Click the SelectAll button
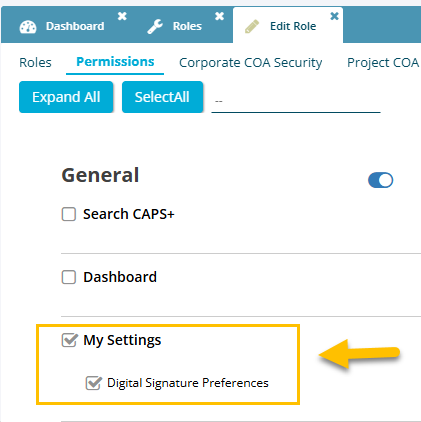The image size is (421, 422). 162,97
